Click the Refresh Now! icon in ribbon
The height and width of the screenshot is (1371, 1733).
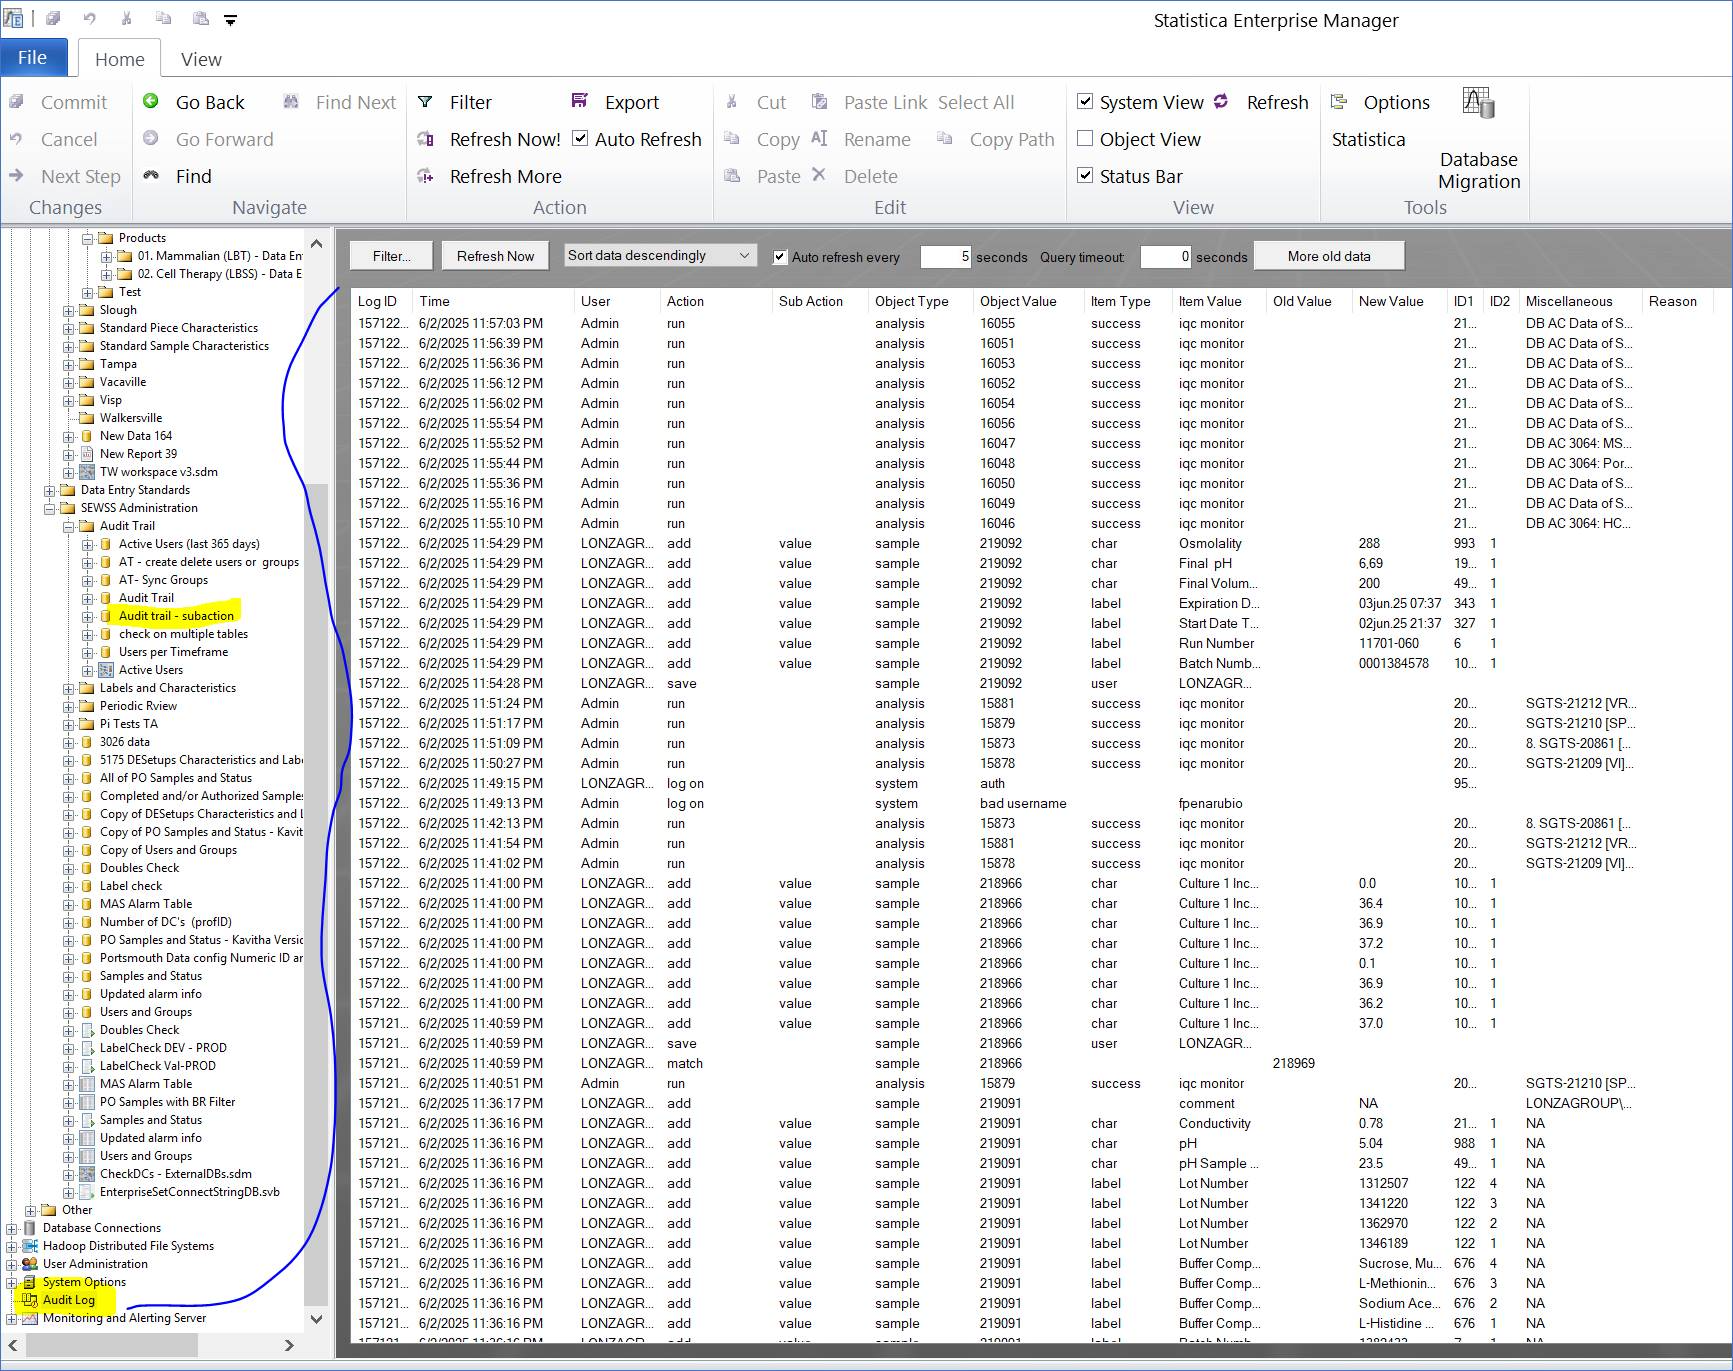click(425, 139)
